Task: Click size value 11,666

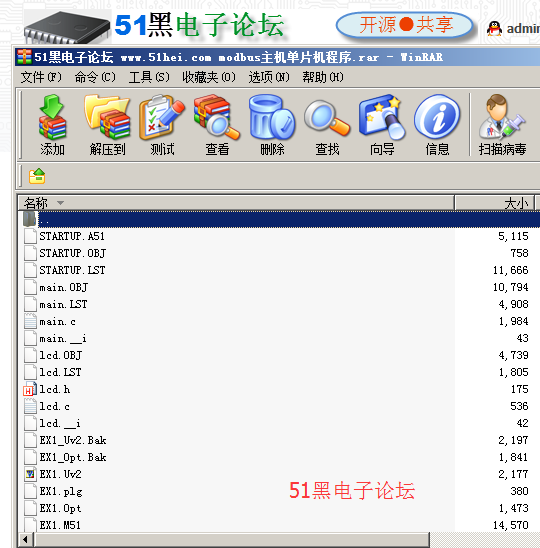Action: pos(511,270)
